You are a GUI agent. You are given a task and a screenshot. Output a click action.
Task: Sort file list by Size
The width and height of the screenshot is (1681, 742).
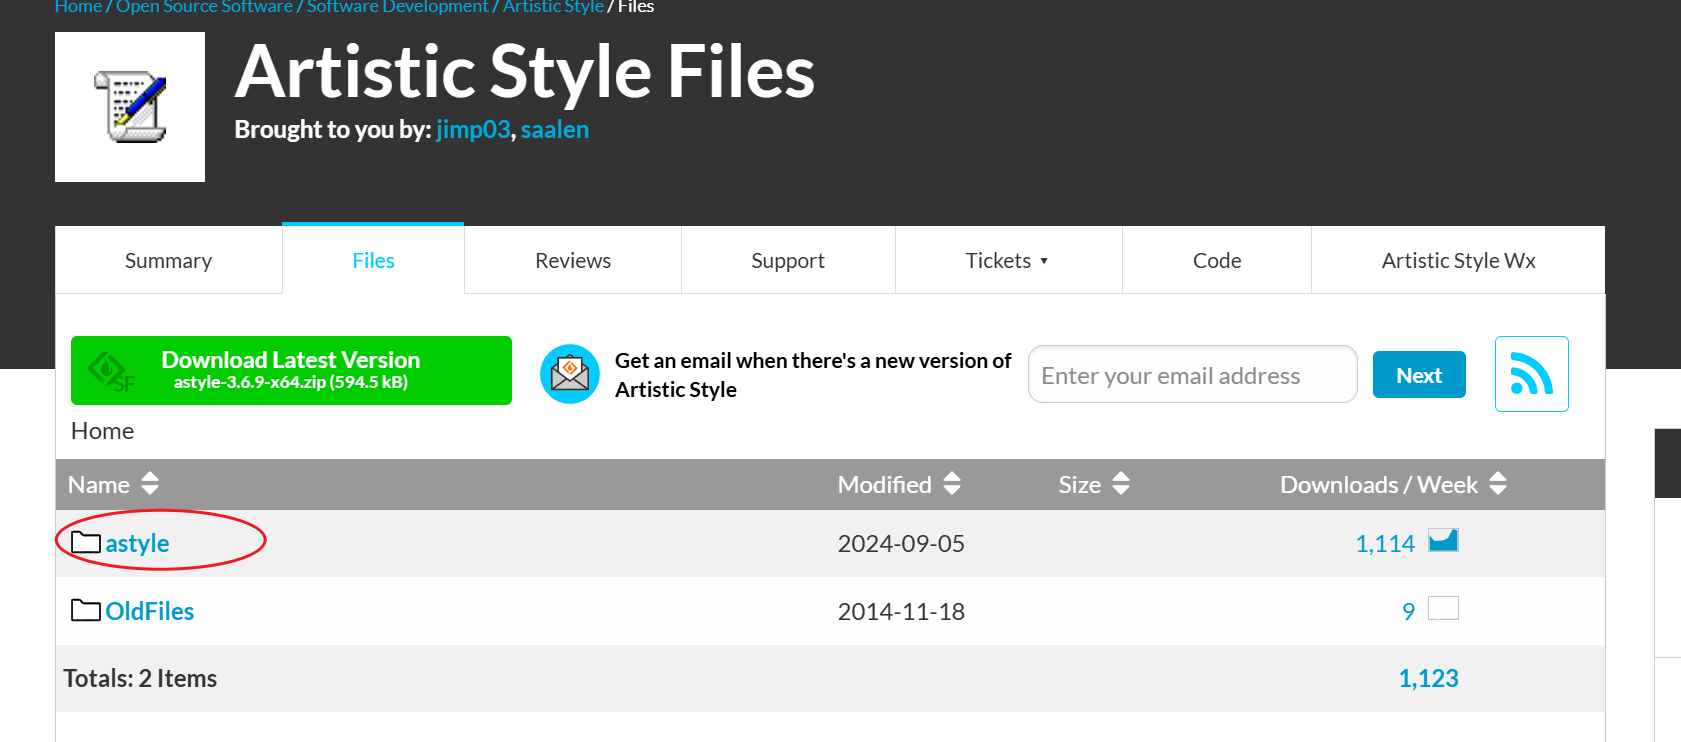tap(1094, 484)
